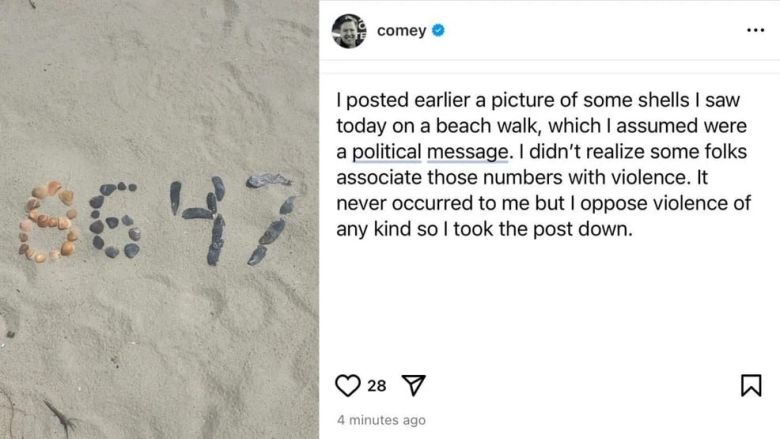
Task: Save the post with the bookmark icon
Action: coord(751,386)
